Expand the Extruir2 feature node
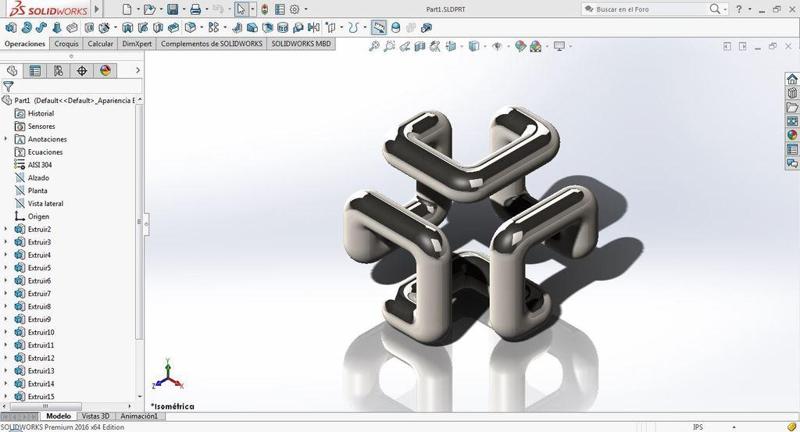This screenshot has height=432, width=800. (x=6, y=229)
